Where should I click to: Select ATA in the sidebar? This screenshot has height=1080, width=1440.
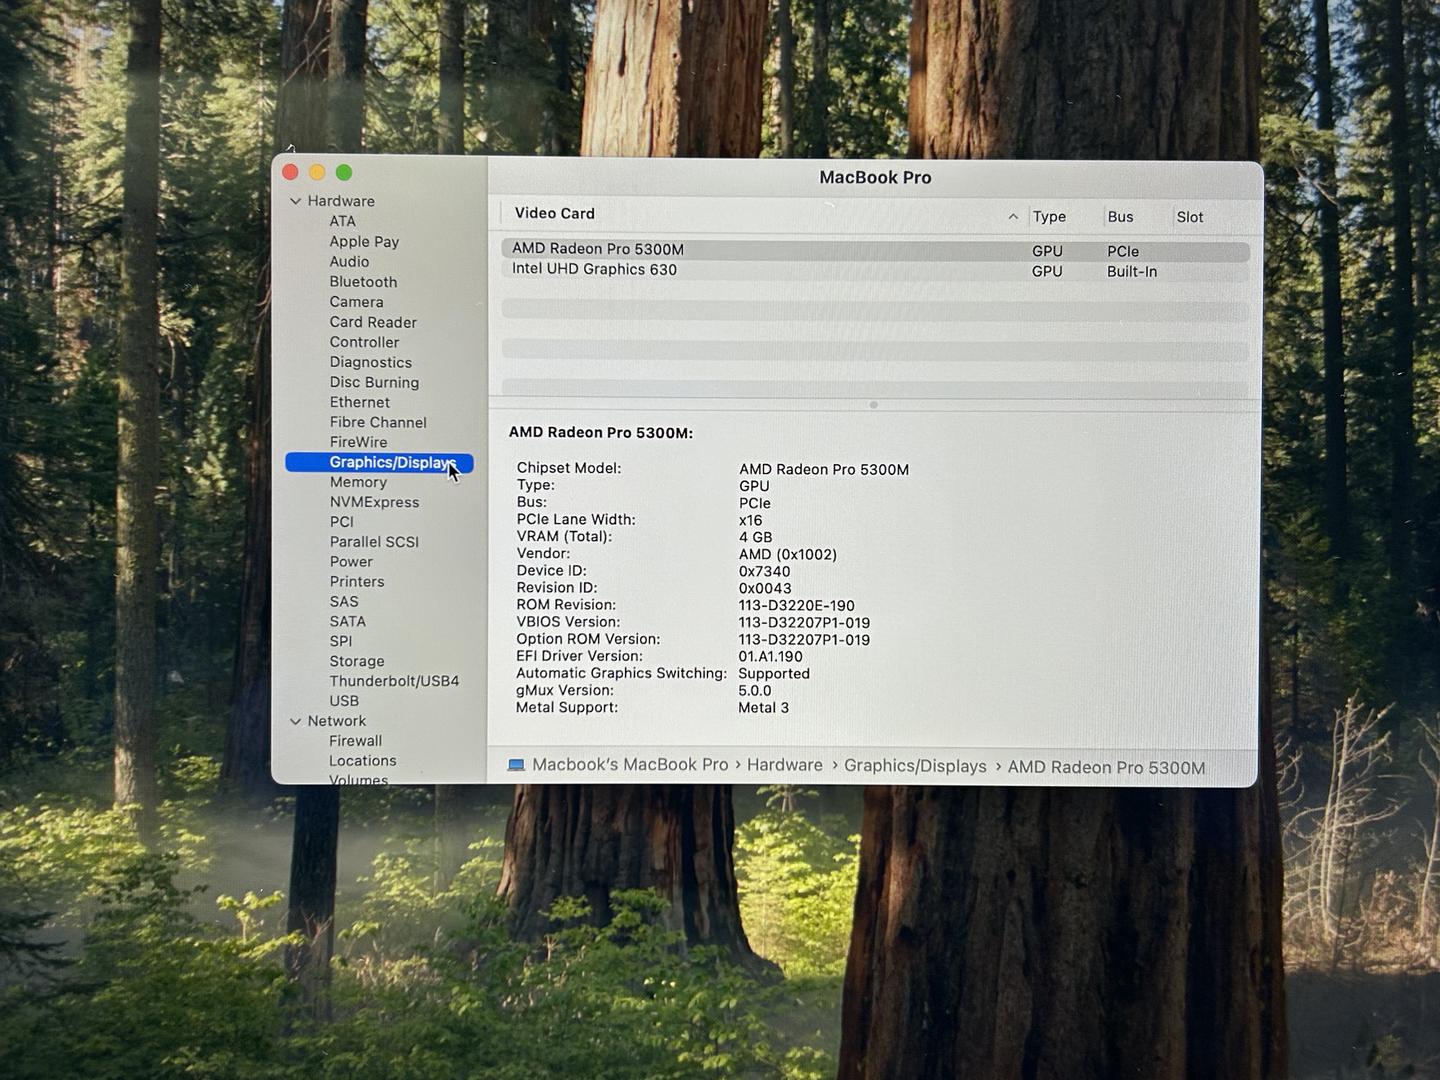[342, 221]
